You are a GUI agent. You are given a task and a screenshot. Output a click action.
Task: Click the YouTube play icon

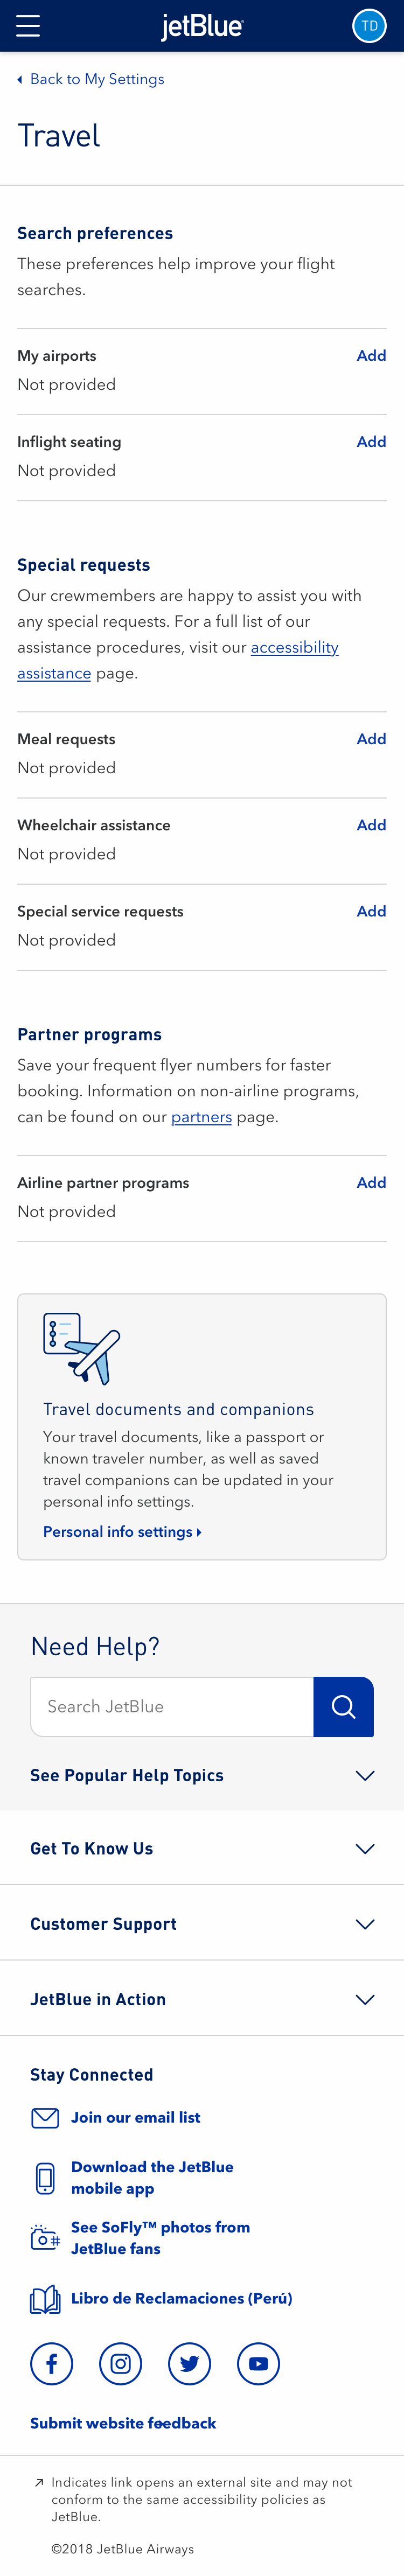pyautogui.click(x=258, y=2364)
